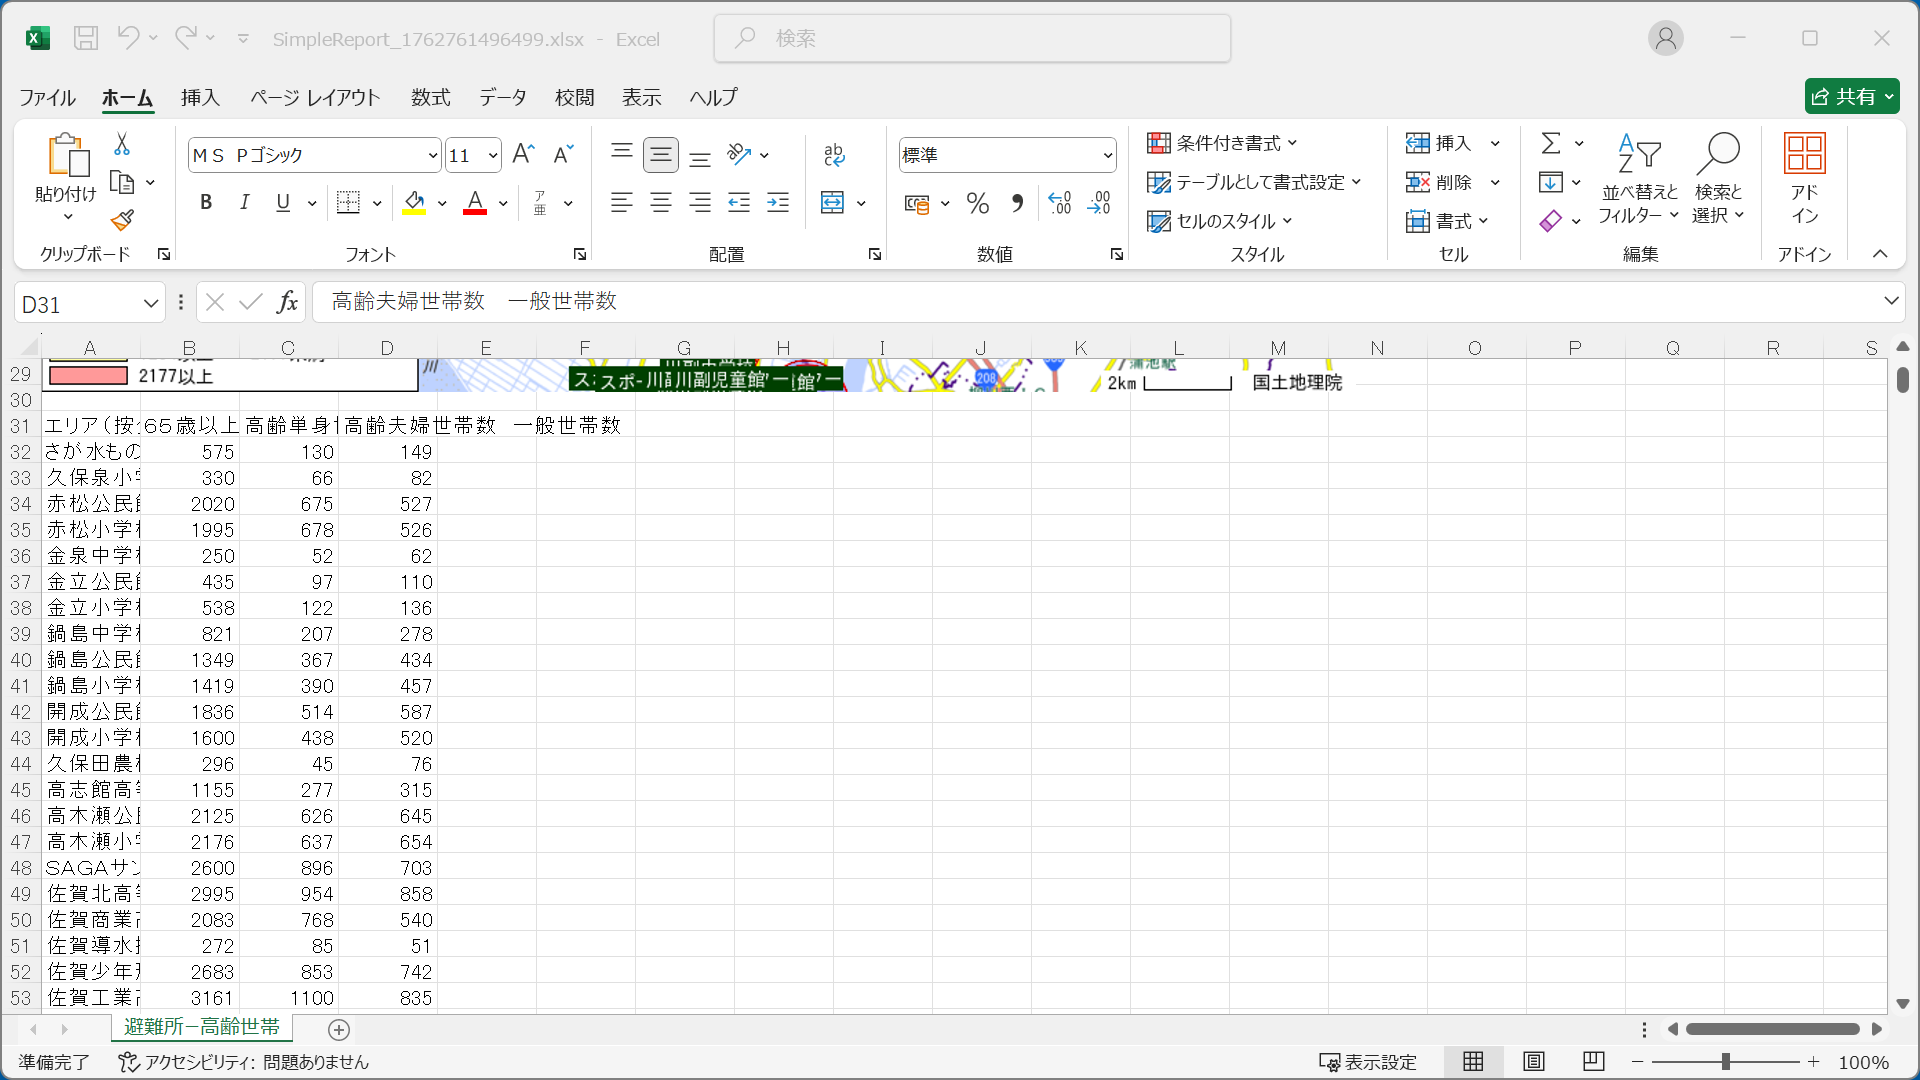Open the データ ribbon tab
Screen dimensions: 1920x1080
click(x=502, y=97)
